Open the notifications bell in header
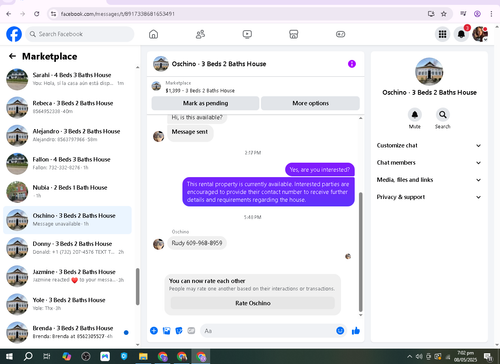 [x=461, y=34]
